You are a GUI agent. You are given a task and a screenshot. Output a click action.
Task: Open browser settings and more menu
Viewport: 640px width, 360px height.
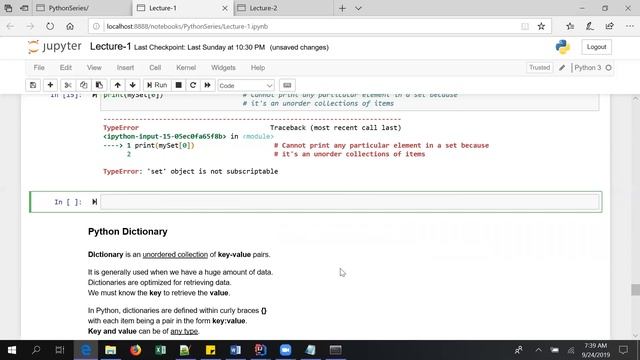pos(630,27)
